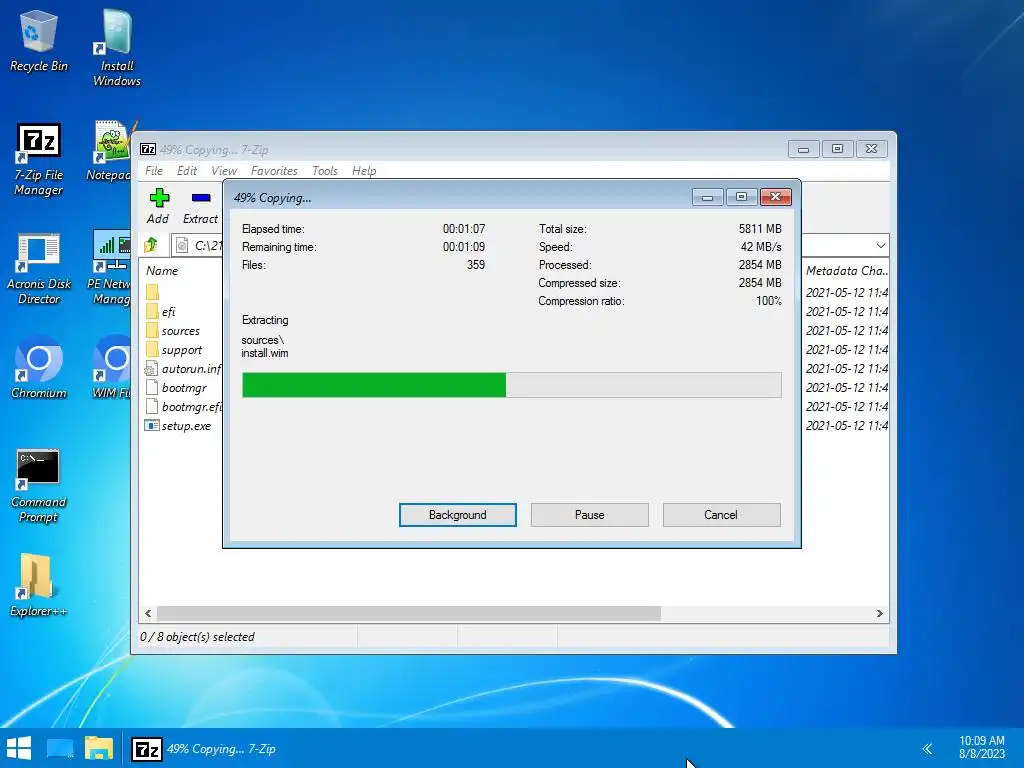Click the 7-Zip copying taskbar button
Viewport: 1024px width, 768px height.
click(204, 748)
